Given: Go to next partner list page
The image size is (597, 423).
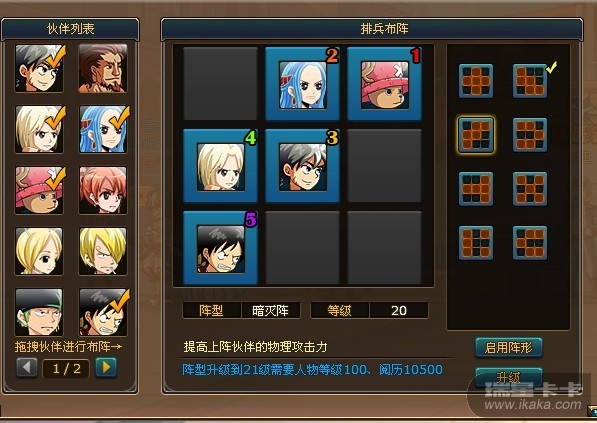Looking at the screenshot, I should (x=106, y=367).
